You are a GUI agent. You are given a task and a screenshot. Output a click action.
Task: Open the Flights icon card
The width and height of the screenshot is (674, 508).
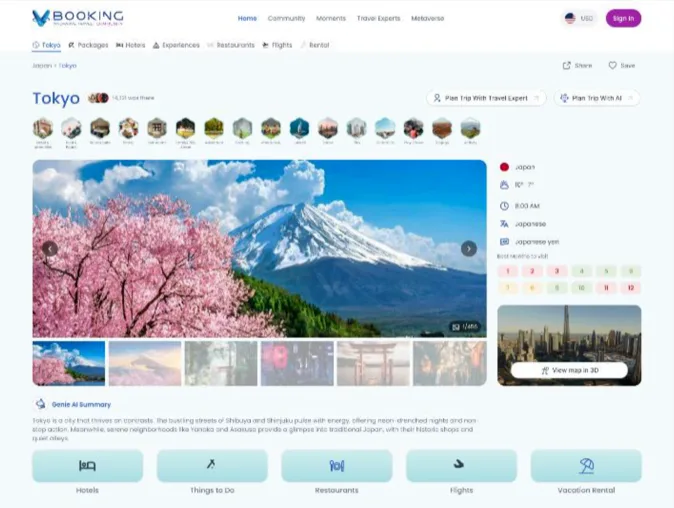[x=461, y=466]
